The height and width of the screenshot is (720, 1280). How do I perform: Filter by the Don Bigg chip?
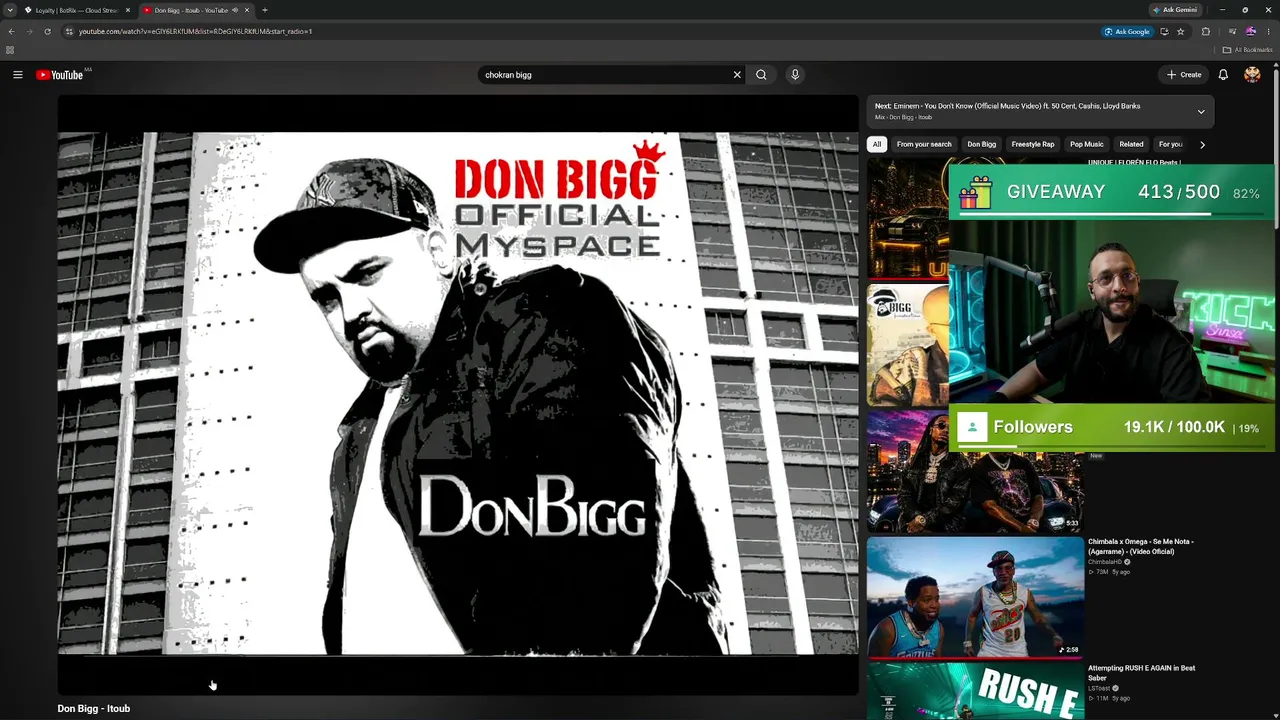pos(981,144)
